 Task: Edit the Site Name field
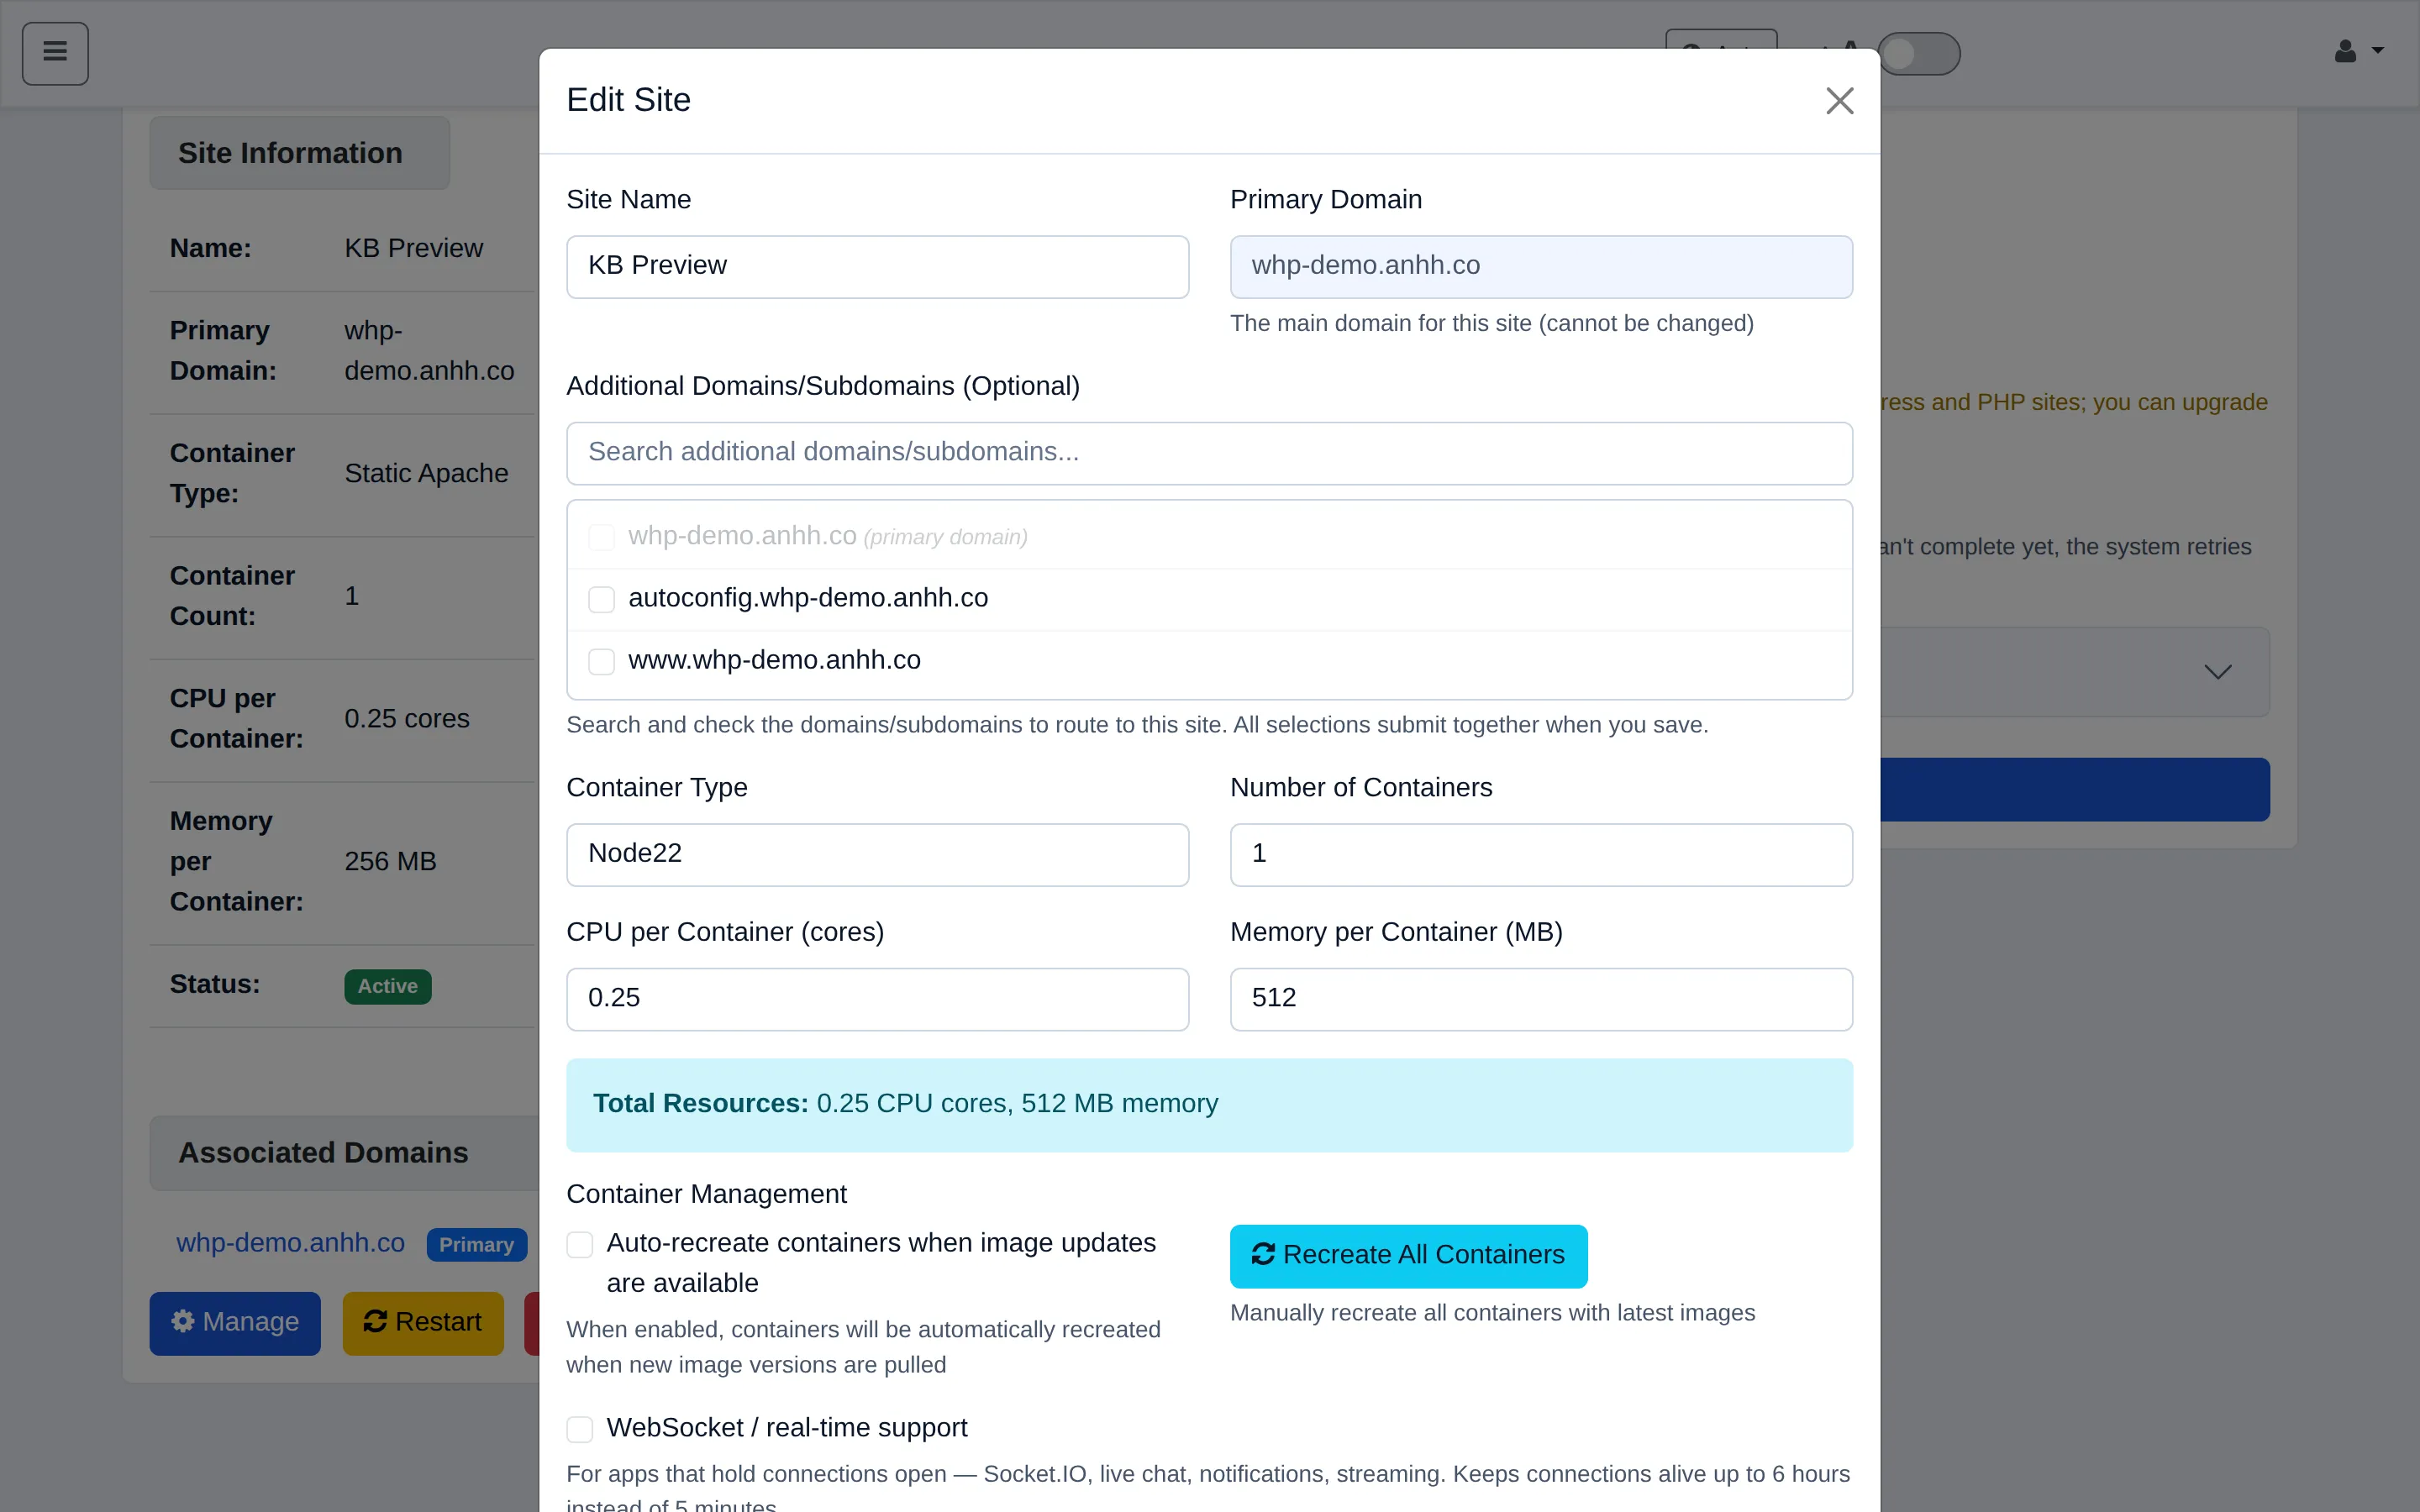pos(877,266)
